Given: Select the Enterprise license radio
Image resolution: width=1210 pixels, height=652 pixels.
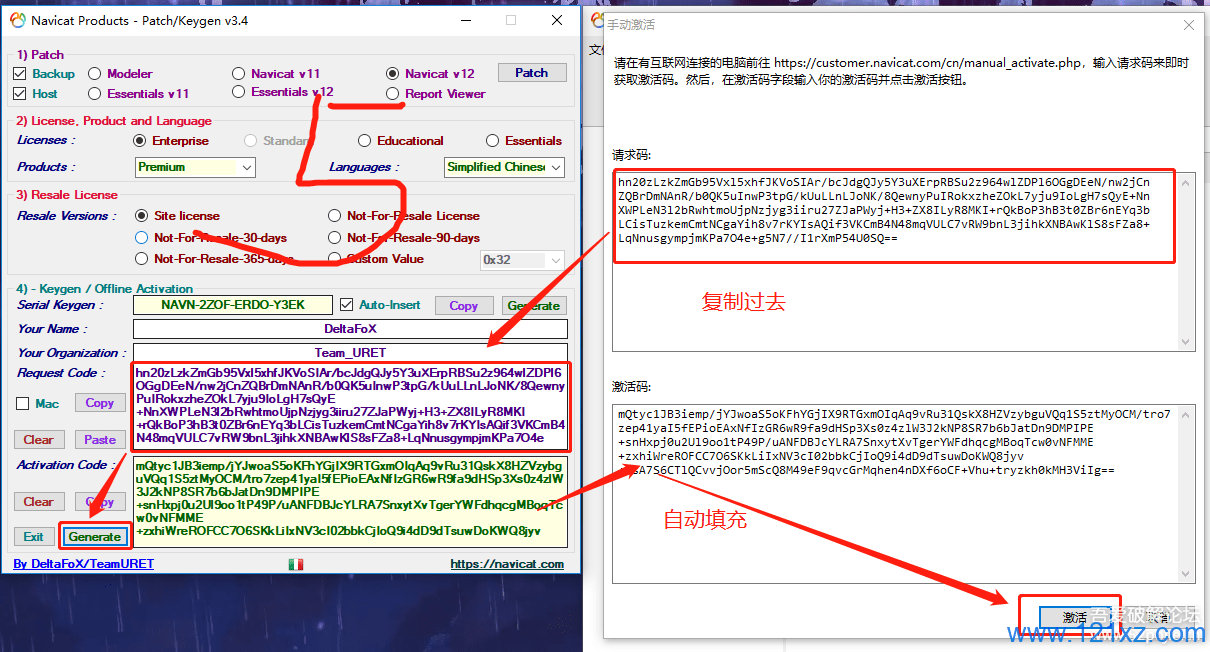Looking at the screenshot, I should pyautogui.click(x=140, y=141).
